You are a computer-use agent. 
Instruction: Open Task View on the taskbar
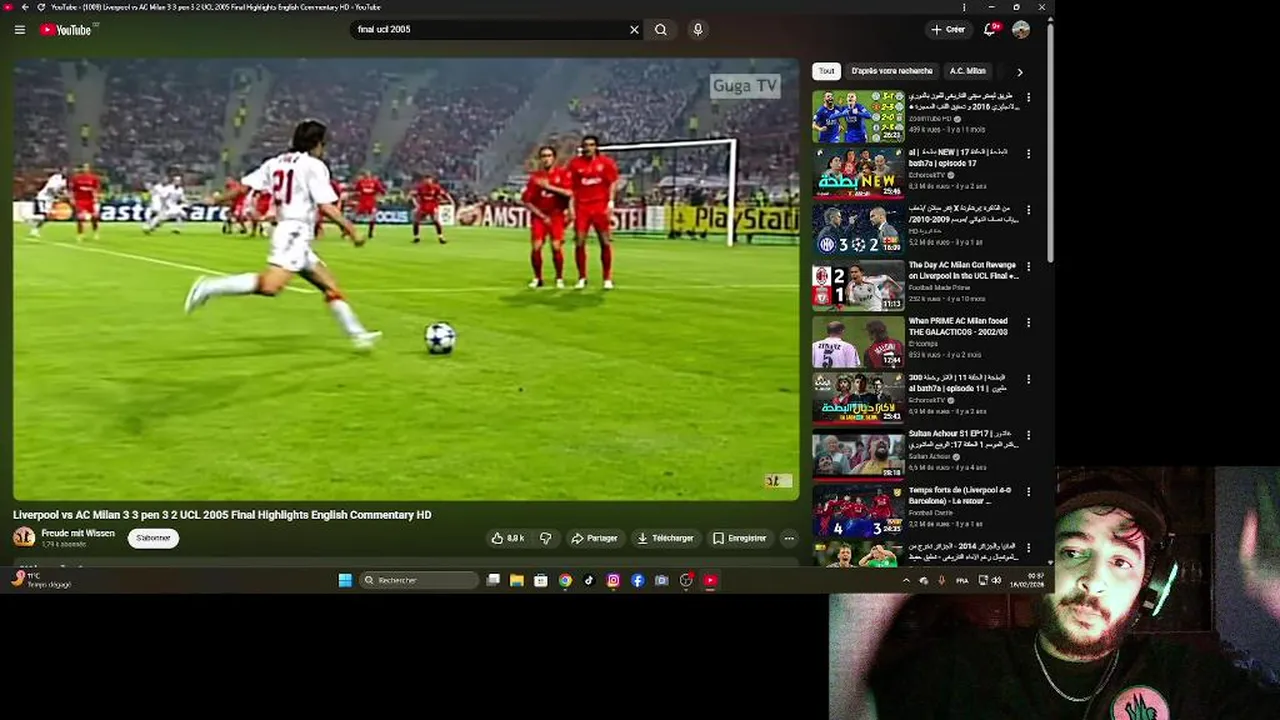[x=493, y=580]
